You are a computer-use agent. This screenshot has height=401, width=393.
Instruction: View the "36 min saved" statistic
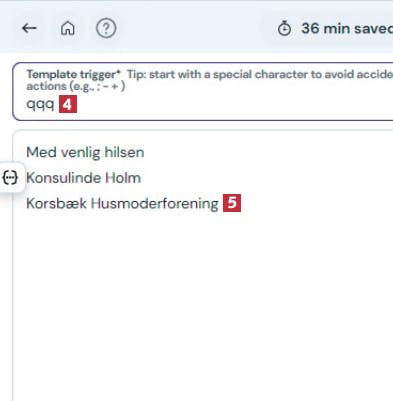tap(347, 28)
